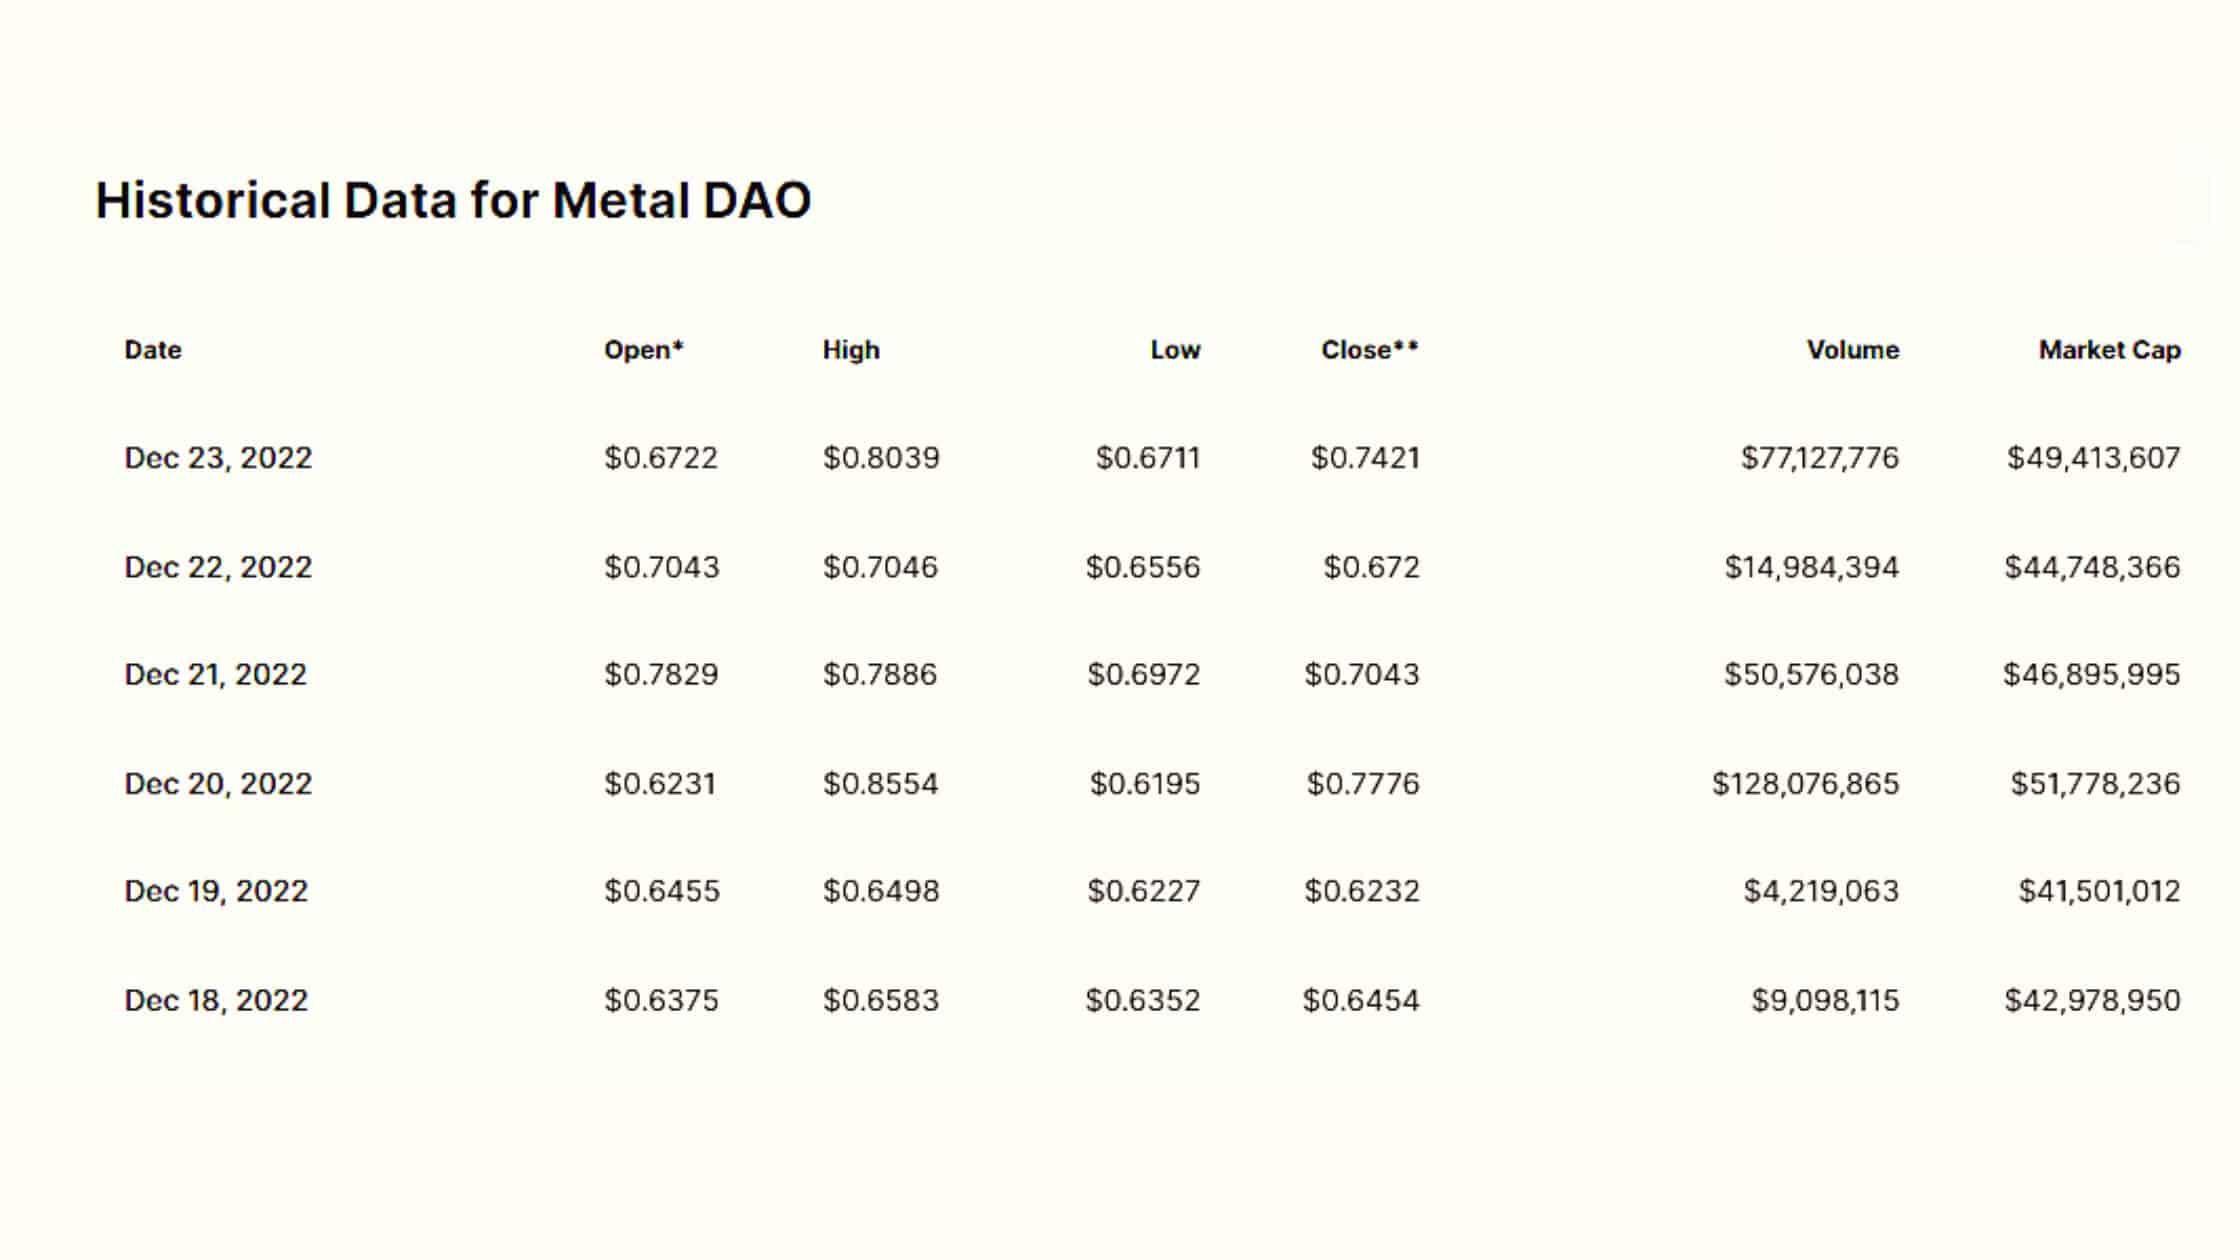Click the $0.6195 low price cell
The width and height of the screenshot is (2240, 1260).
point(1145,784)
